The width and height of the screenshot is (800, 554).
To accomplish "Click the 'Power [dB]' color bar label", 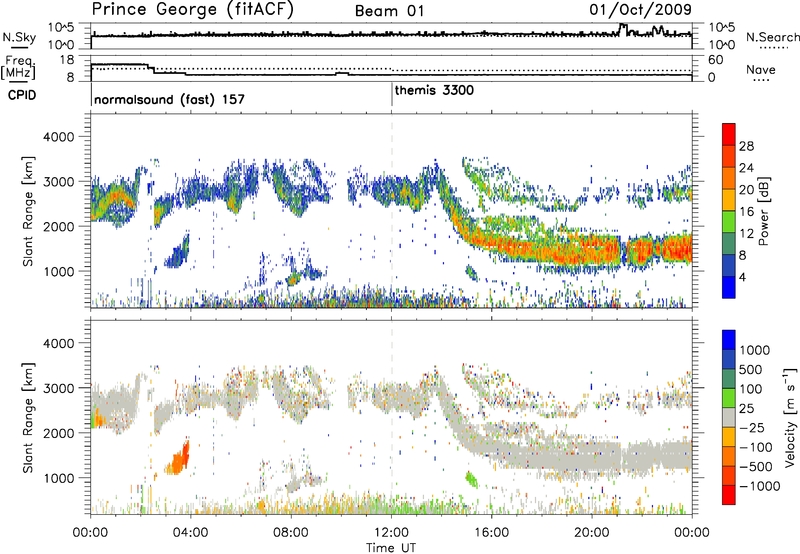I will tap(763, 211).
